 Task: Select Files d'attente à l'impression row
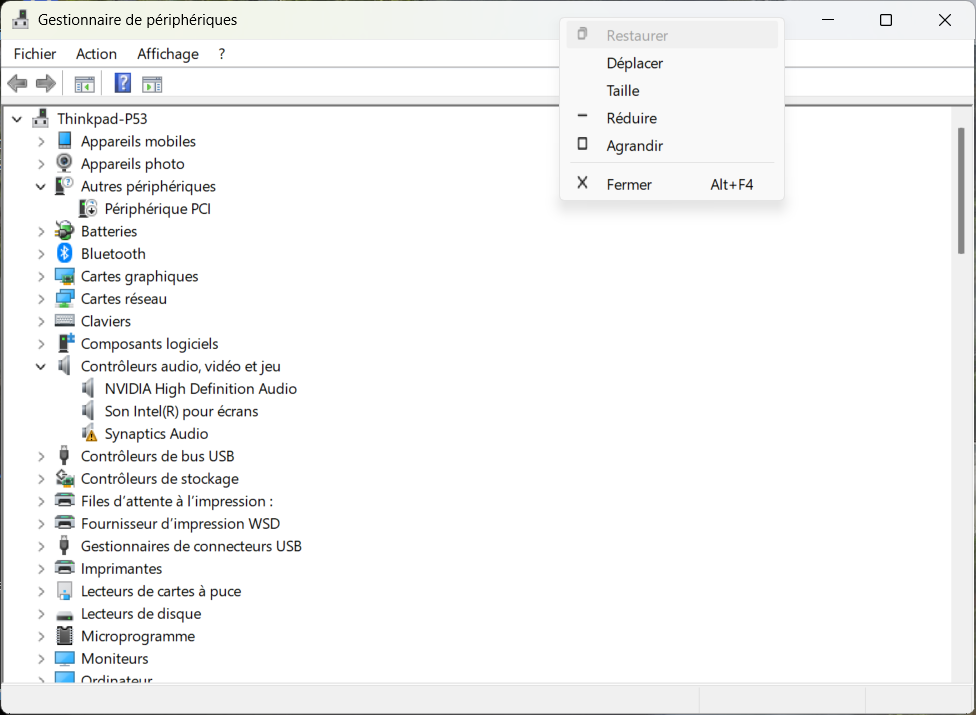pos(177,502)
